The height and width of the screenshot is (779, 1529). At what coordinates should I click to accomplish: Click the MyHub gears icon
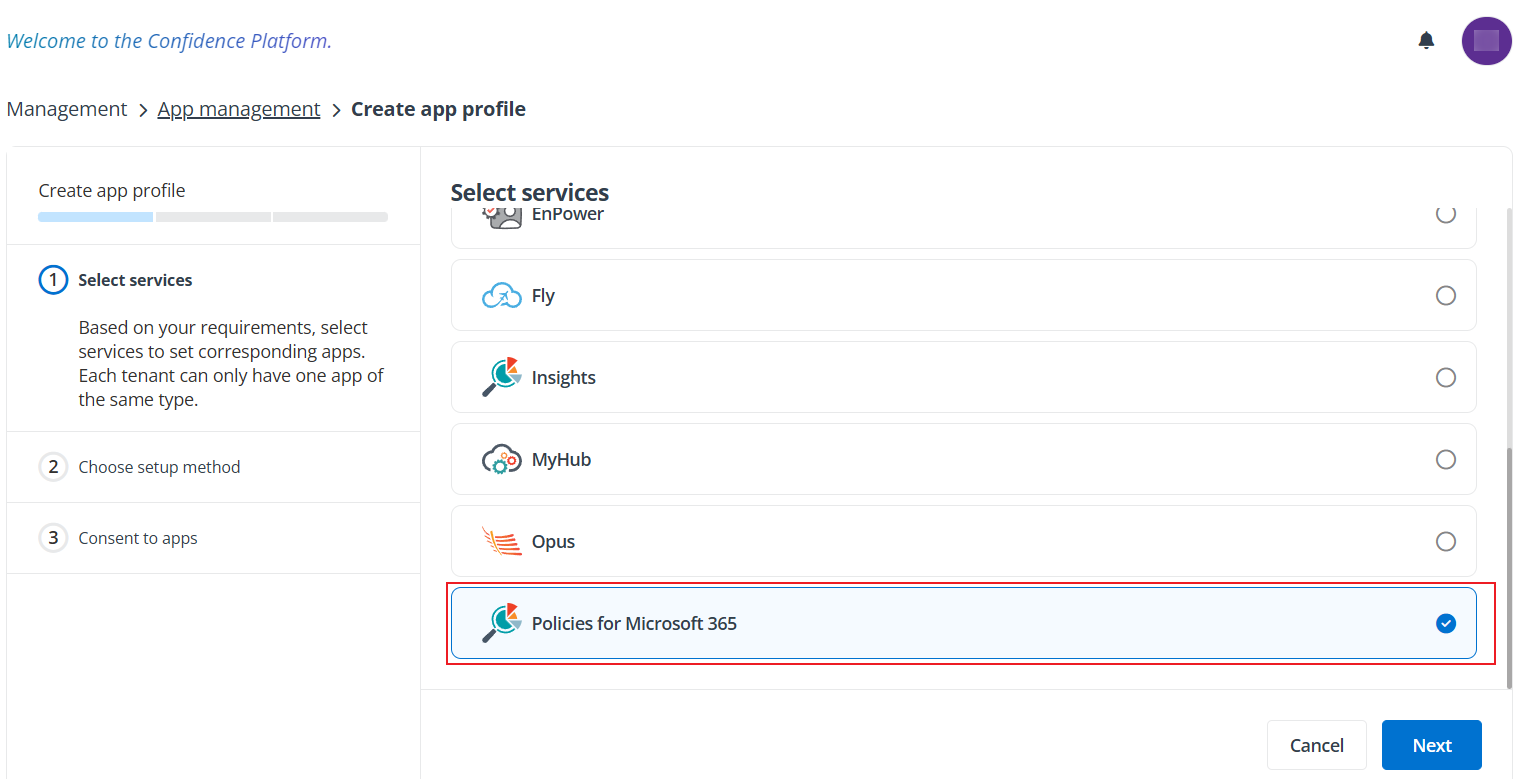pyautogui.click(x=501, y=459)
